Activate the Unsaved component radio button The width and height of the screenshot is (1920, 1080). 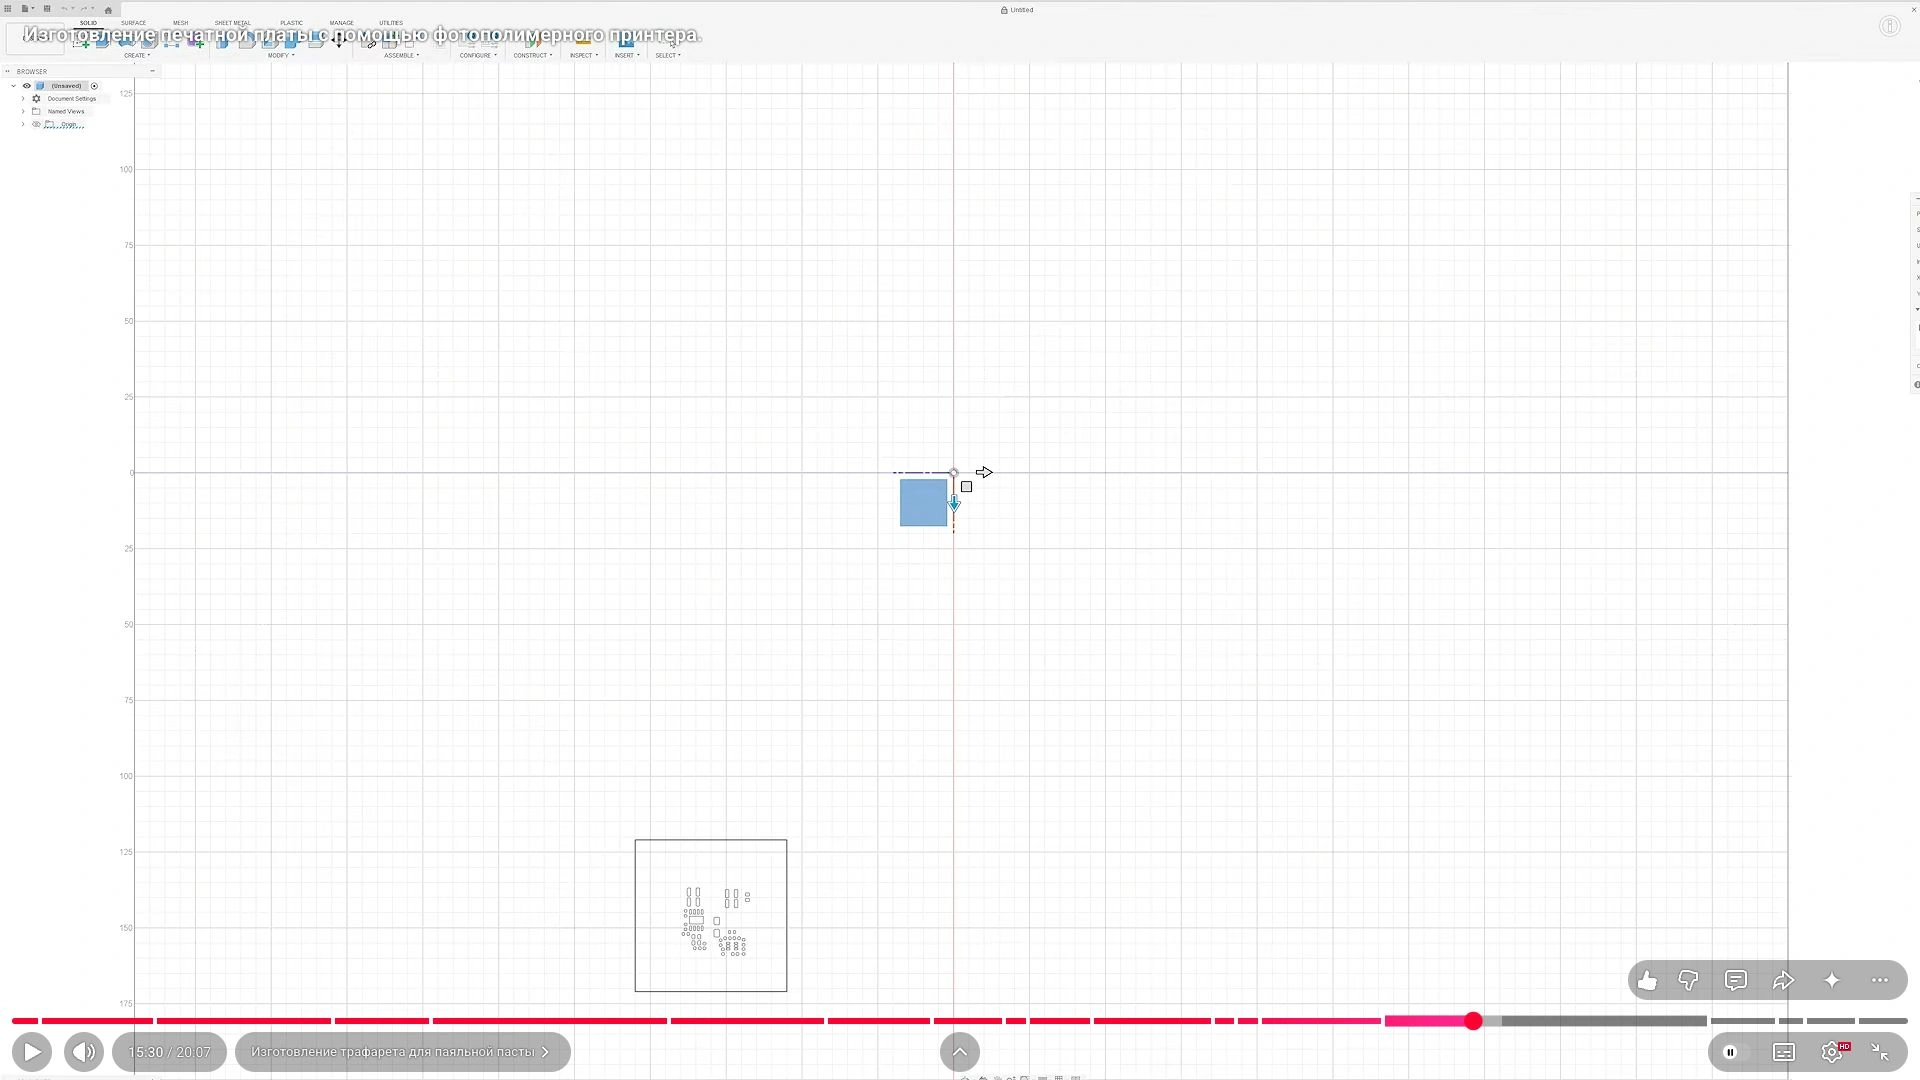pyautogui.click(x=94, y=86)
